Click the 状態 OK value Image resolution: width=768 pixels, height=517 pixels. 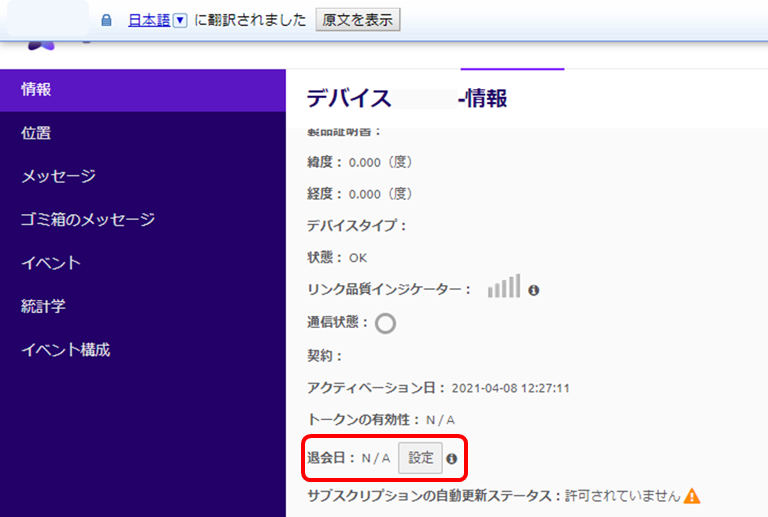point(358,258)
